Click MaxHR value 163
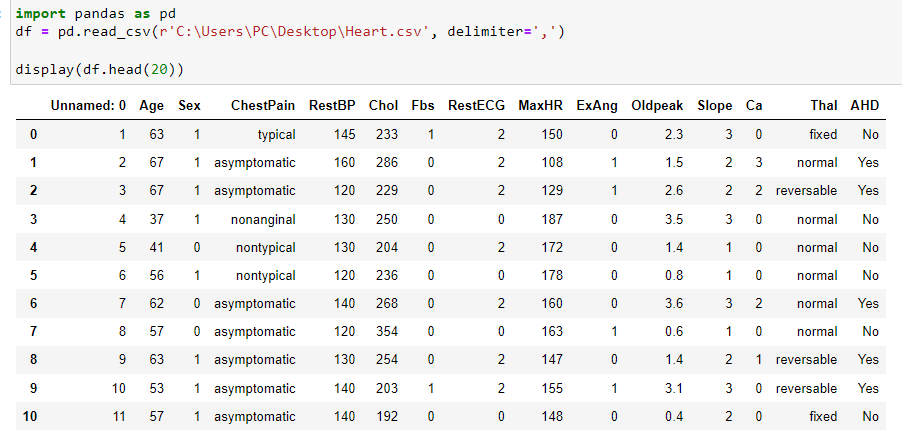Screen dimensions: 902x434 coord(552,332)
